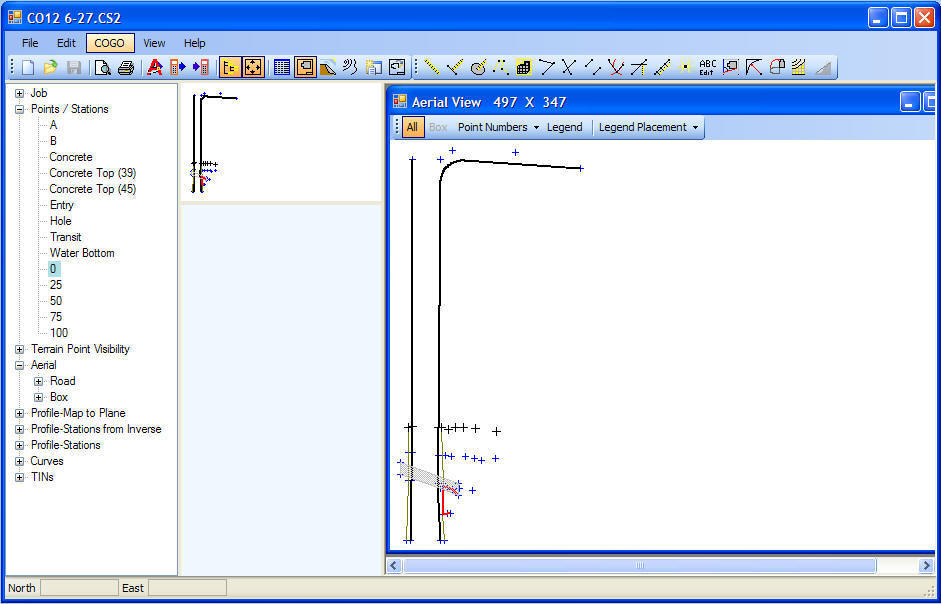Expand the Terrain Point Visibility node
The width and height of the screenshot is (941, 604).
(20, 349)
